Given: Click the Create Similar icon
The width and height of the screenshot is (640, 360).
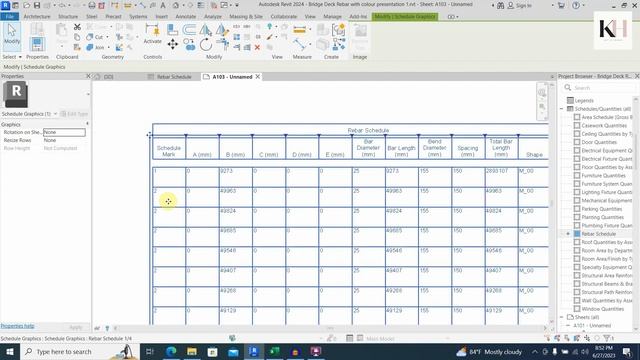Looking at the screenshot, I should (x=338, y=44).
